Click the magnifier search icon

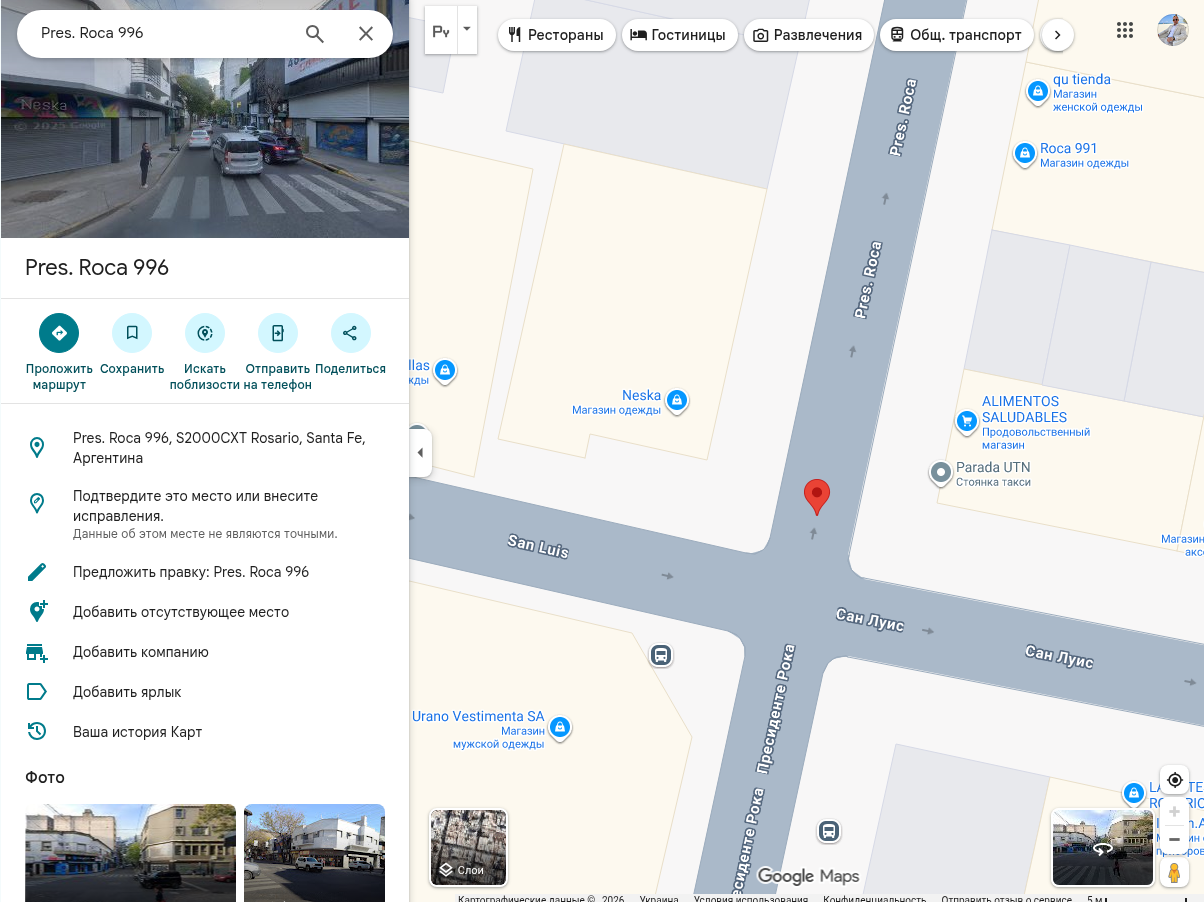315,34
